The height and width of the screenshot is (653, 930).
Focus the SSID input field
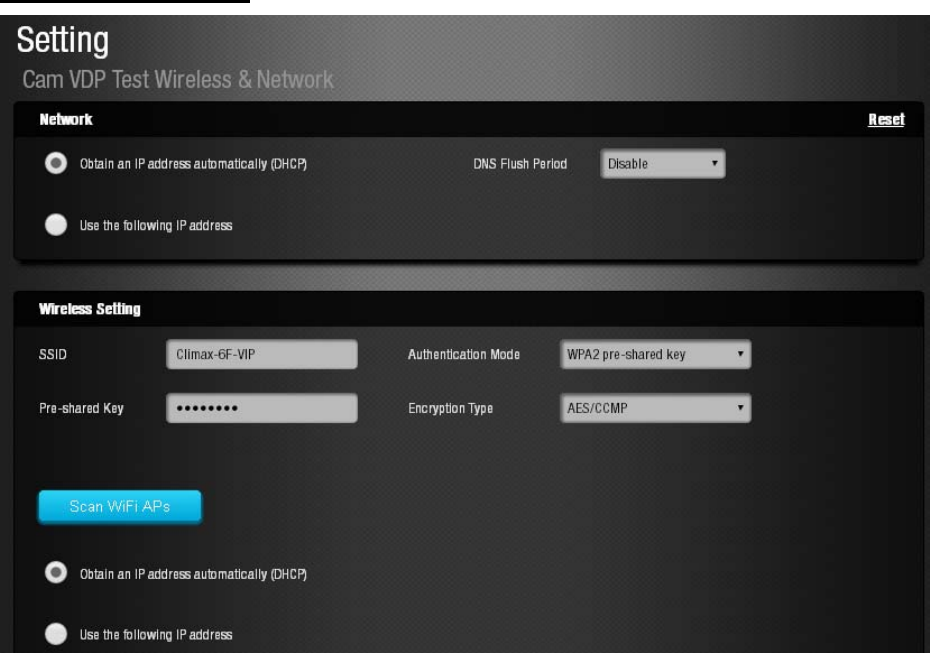(x=262, y=354)
